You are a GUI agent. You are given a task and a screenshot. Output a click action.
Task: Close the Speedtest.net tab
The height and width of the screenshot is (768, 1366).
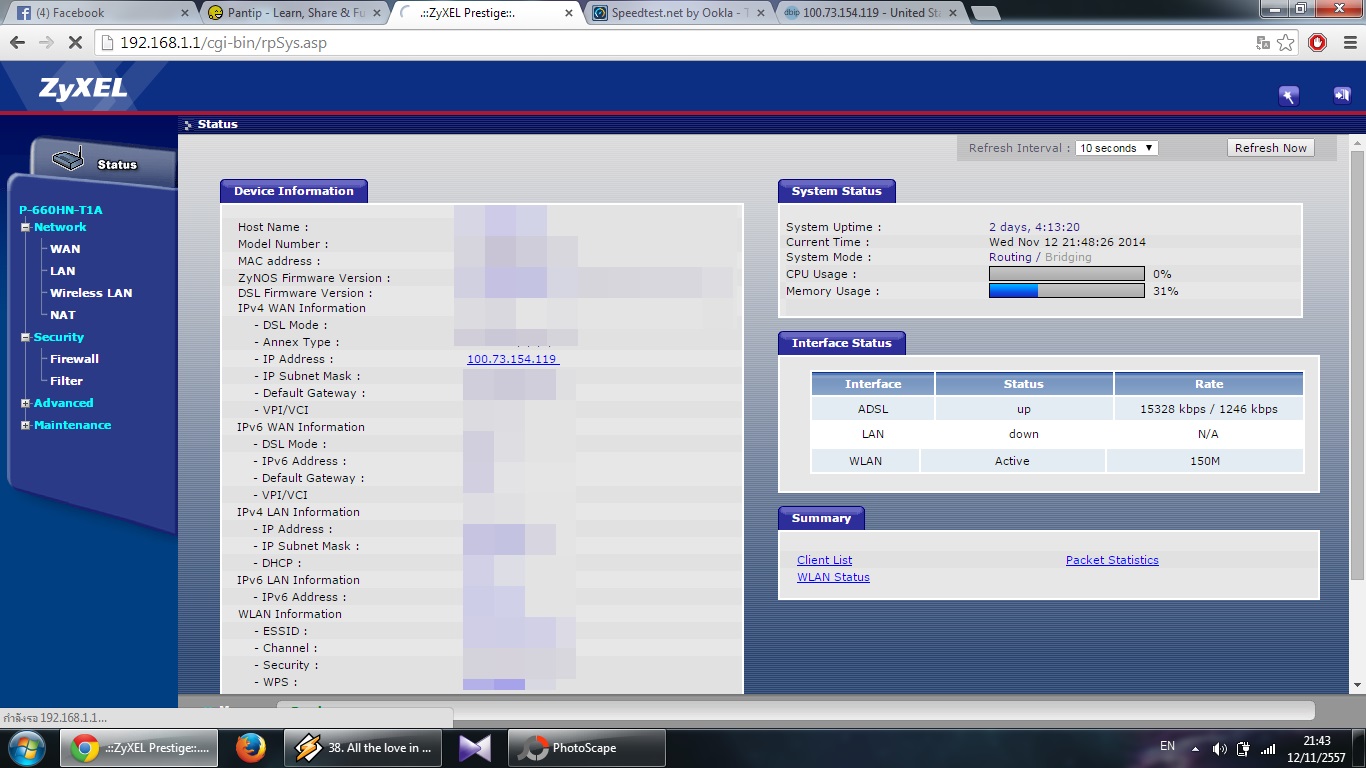point(761,13)
